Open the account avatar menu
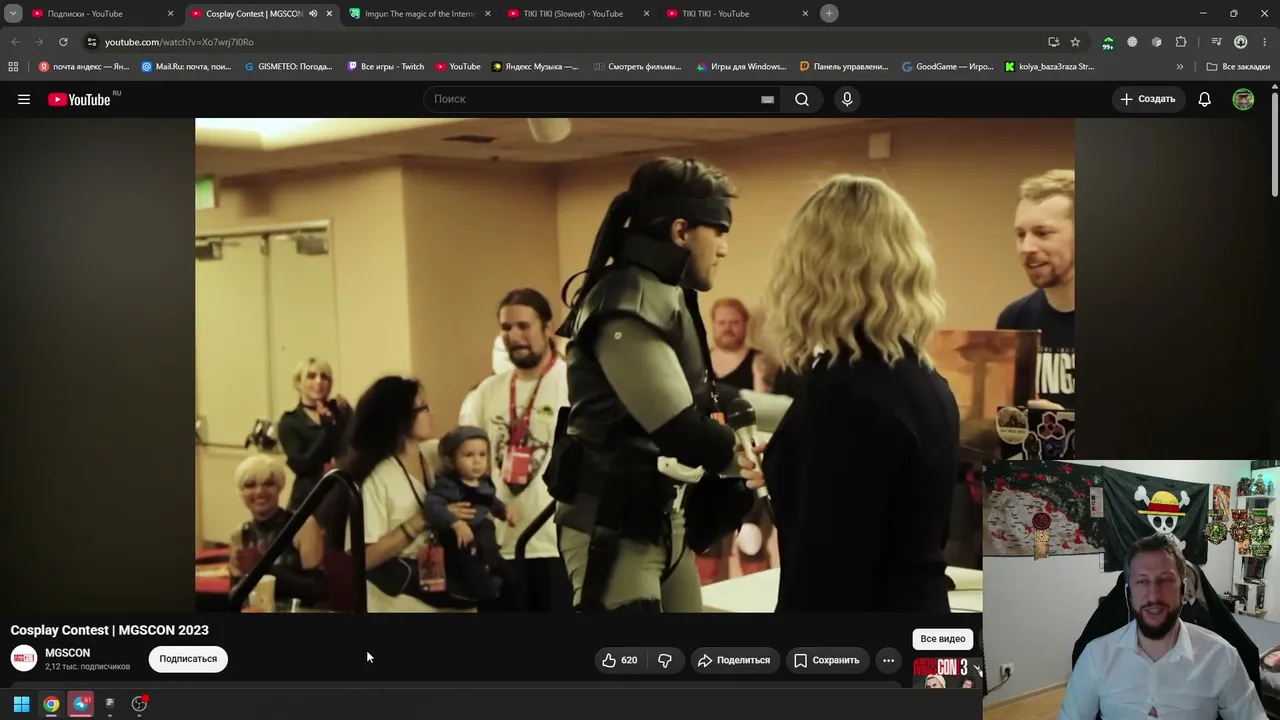 pos(1243,99)
